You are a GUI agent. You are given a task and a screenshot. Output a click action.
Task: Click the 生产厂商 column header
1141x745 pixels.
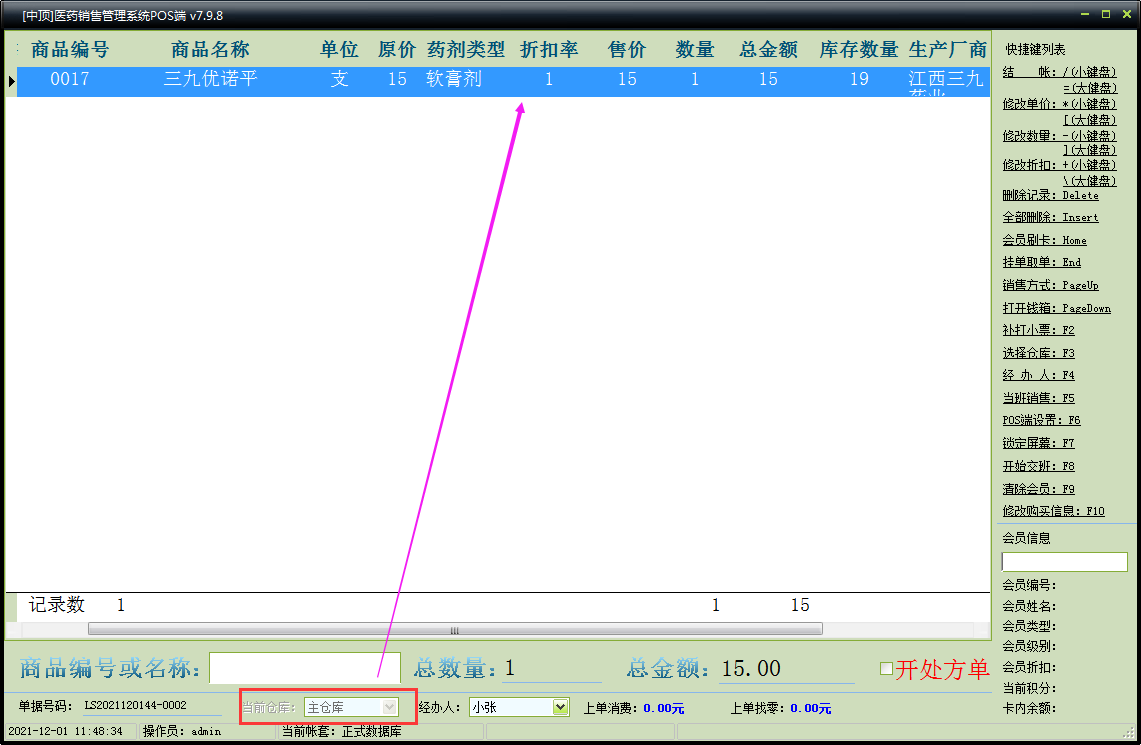[947, 49]
